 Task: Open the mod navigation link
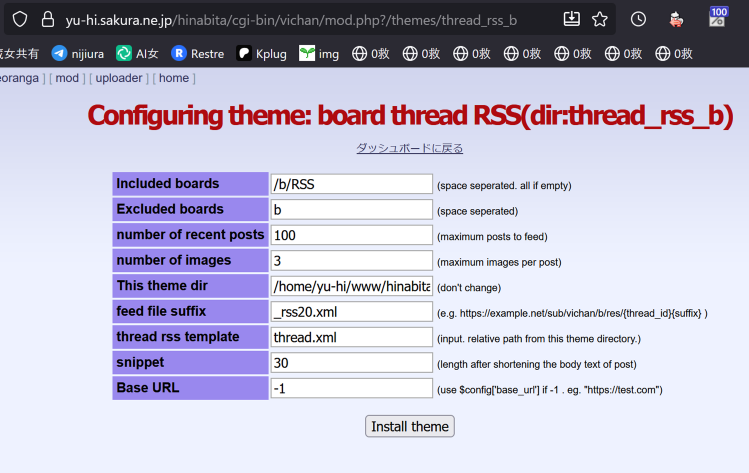[x=67, y=78]
